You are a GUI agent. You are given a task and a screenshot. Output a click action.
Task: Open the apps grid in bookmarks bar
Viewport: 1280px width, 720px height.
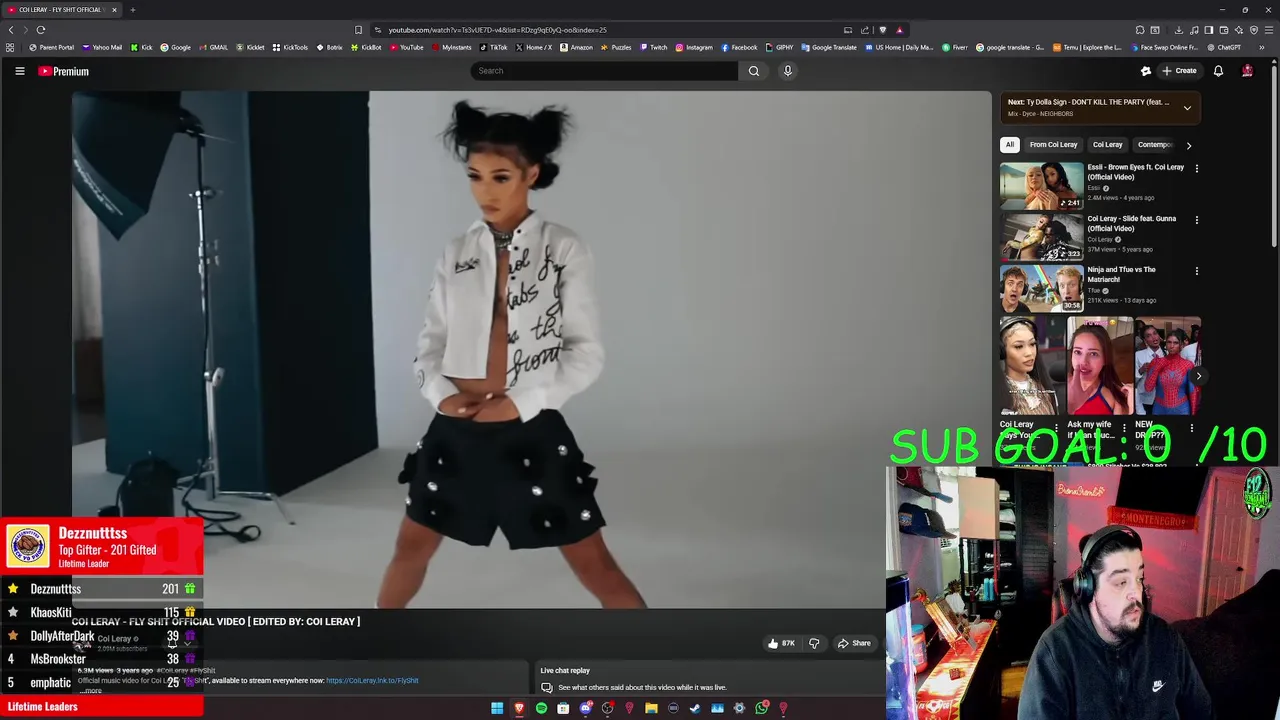(x=10, y=47)
